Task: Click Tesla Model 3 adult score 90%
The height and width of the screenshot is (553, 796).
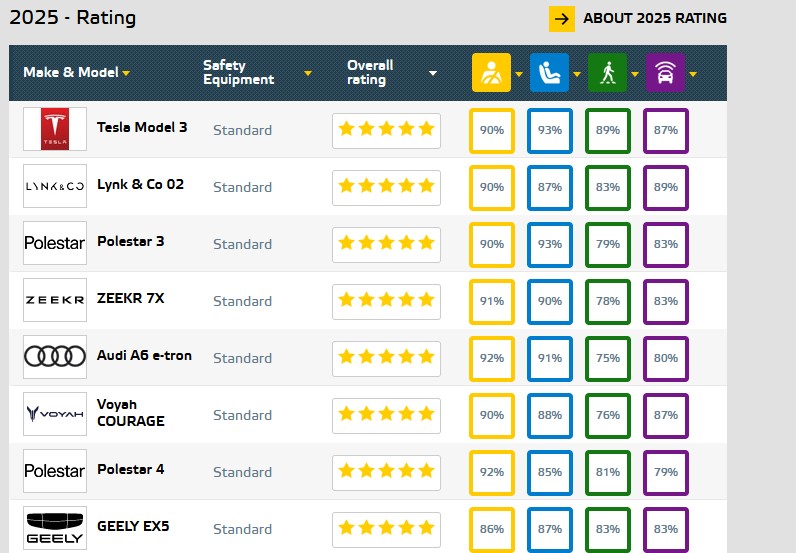Action: (491, 131)
